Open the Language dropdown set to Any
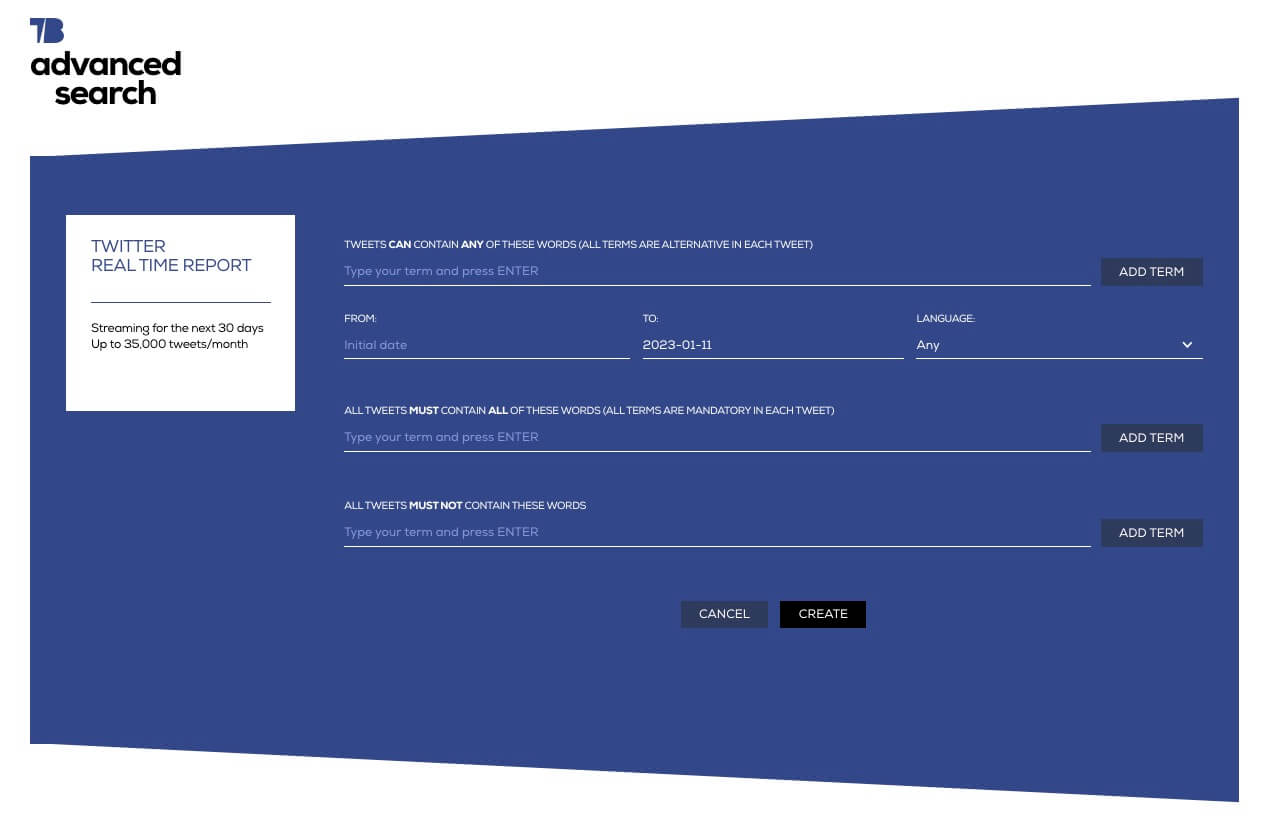This screenshot has height=834, width=1273. click(x=1059, y=345)
